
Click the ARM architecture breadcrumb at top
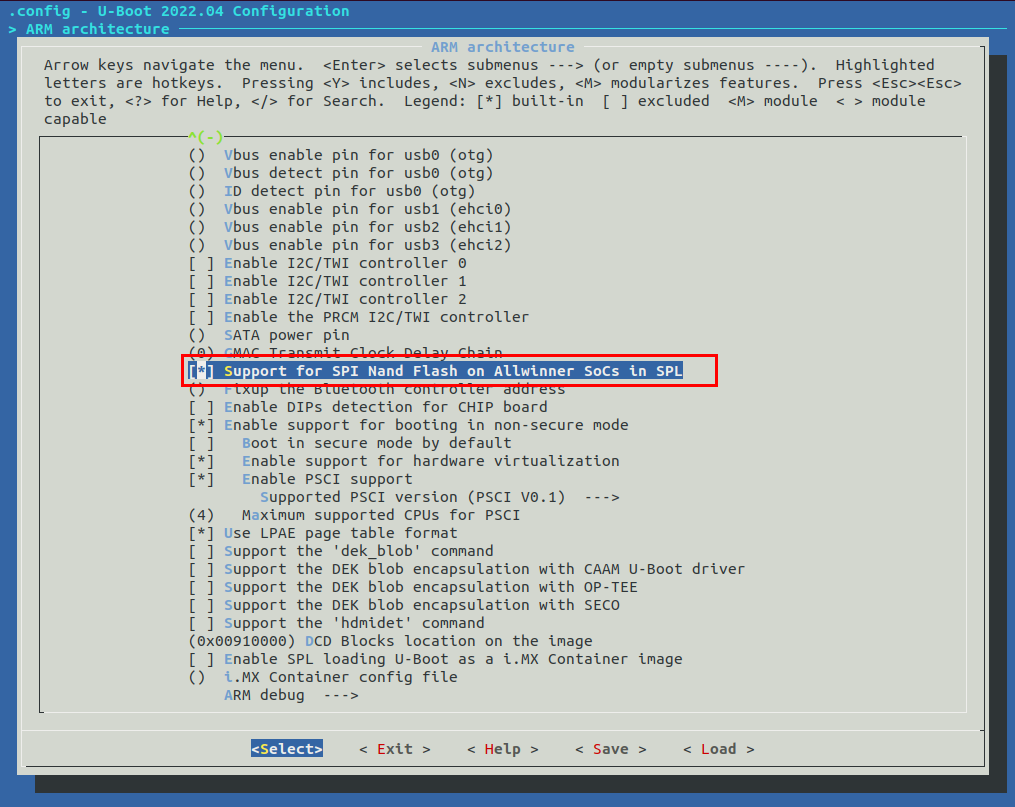tap(97, 29)
